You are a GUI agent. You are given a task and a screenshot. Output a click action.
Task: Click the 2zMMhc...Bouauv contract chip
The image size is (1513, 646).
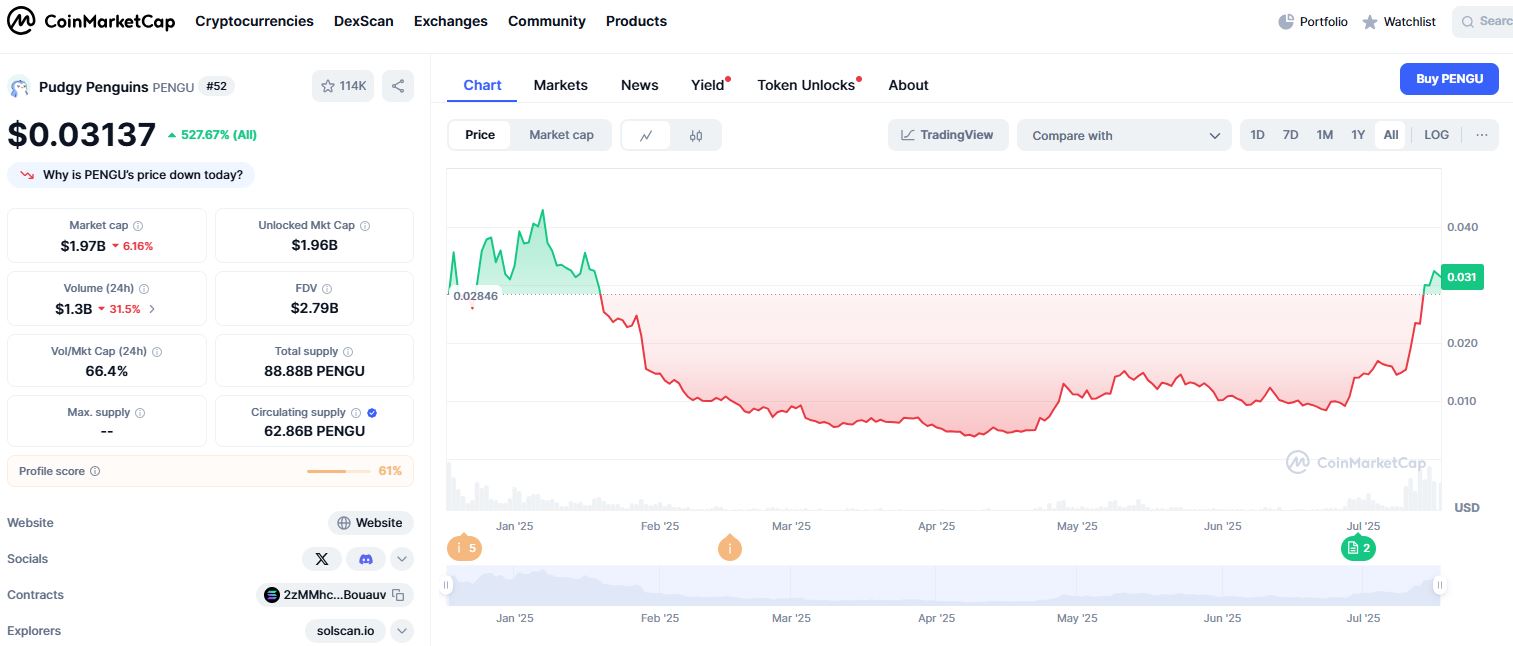(x=335, y=595)
